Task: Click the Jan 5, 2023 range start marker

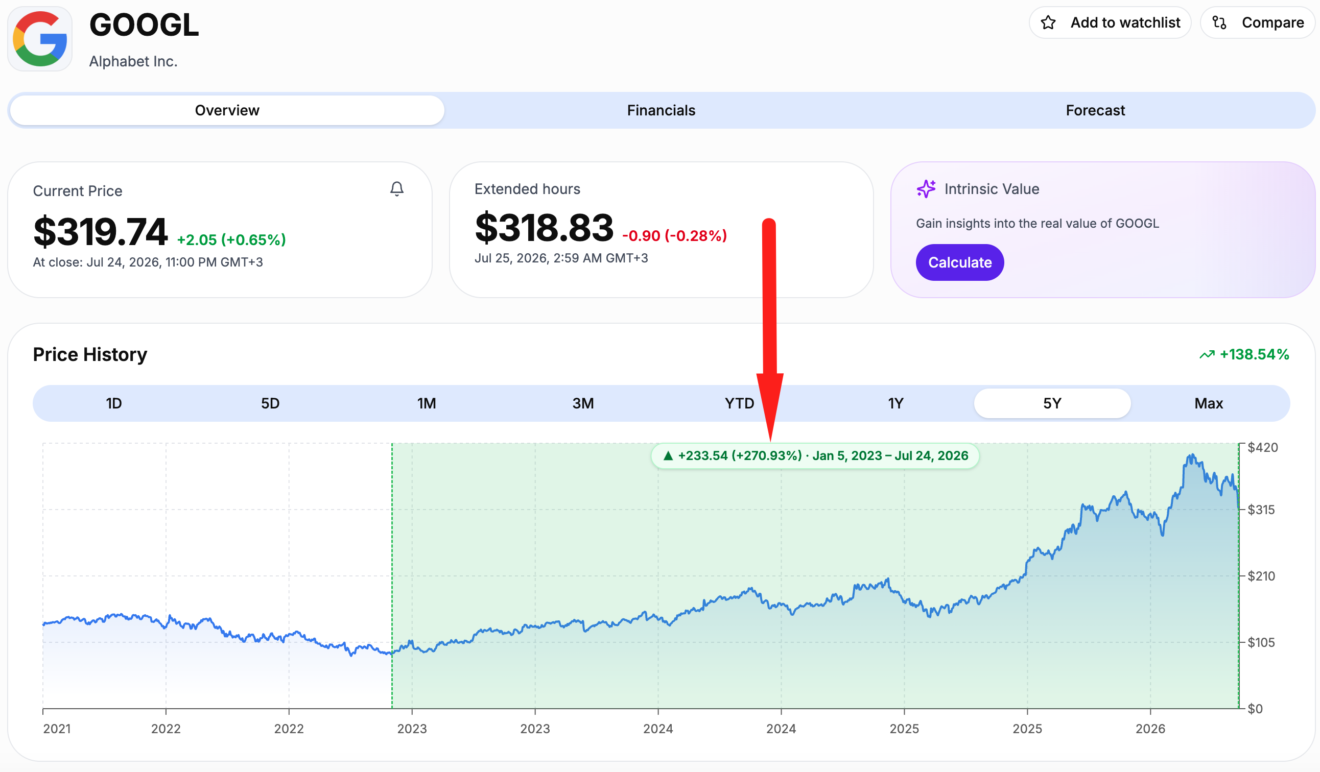Action: click(x=392, y=576)
